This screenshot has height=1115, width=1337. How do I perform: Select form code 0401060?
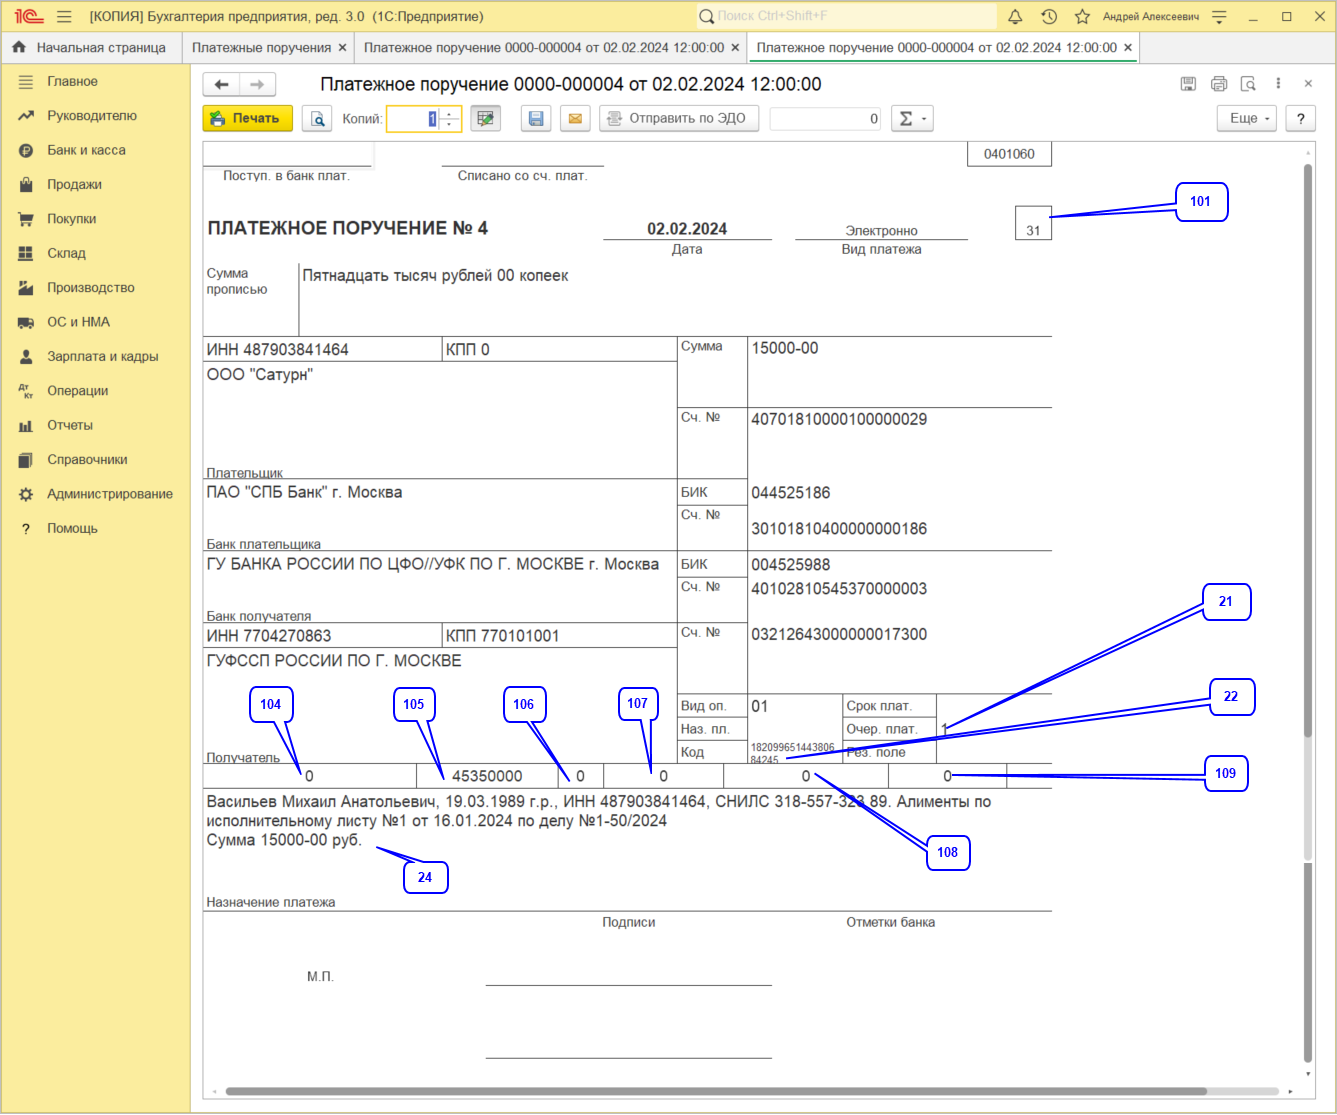(x=1009, y=154)
